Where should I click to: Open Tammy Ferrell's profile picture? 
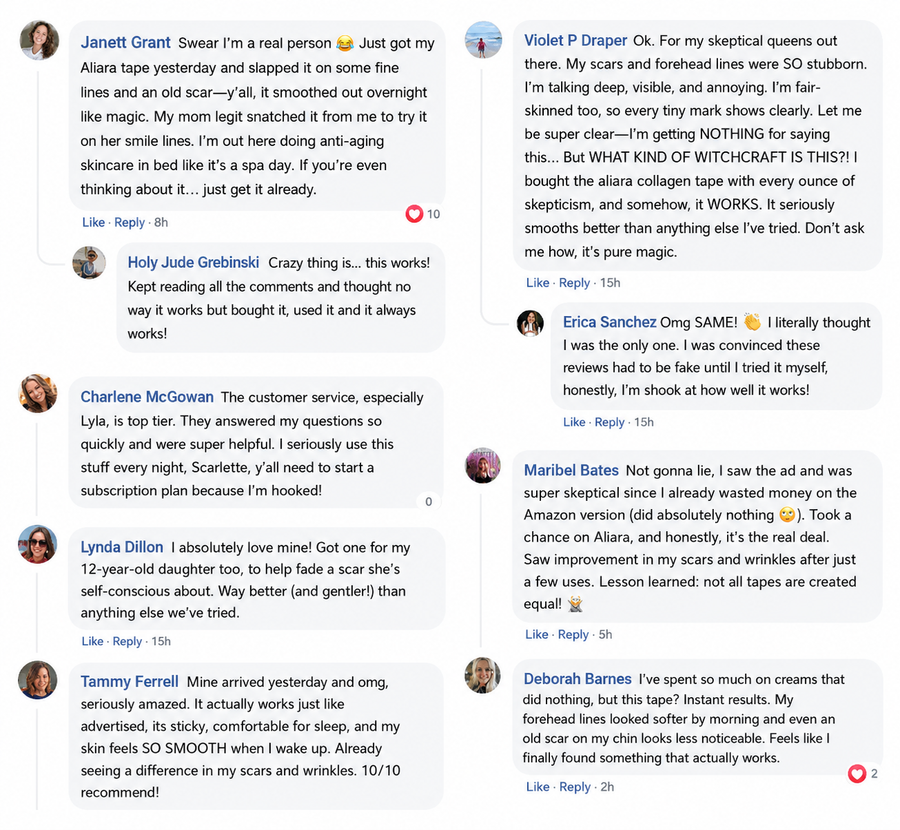pyautogui.click(x=38, y=680)
